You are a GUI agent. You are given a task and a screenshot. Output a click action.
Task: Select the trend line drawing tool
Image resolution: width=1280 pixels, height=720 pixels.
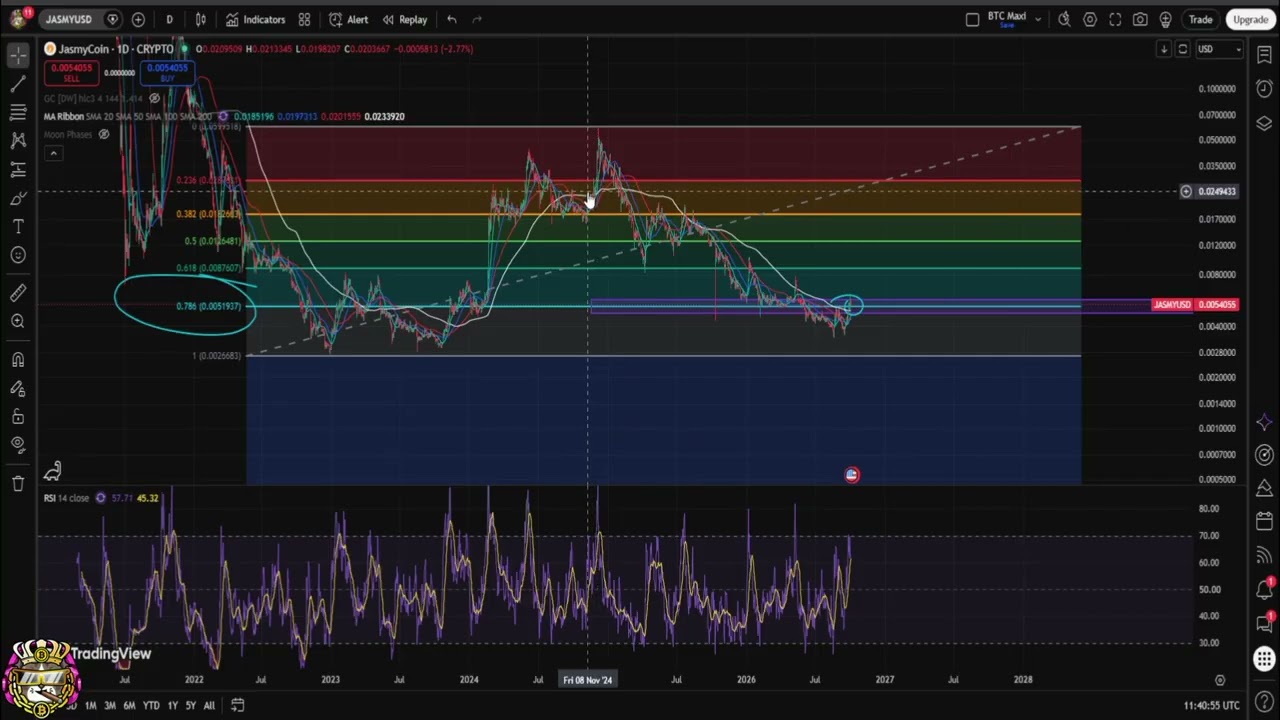tap(18, 84)
